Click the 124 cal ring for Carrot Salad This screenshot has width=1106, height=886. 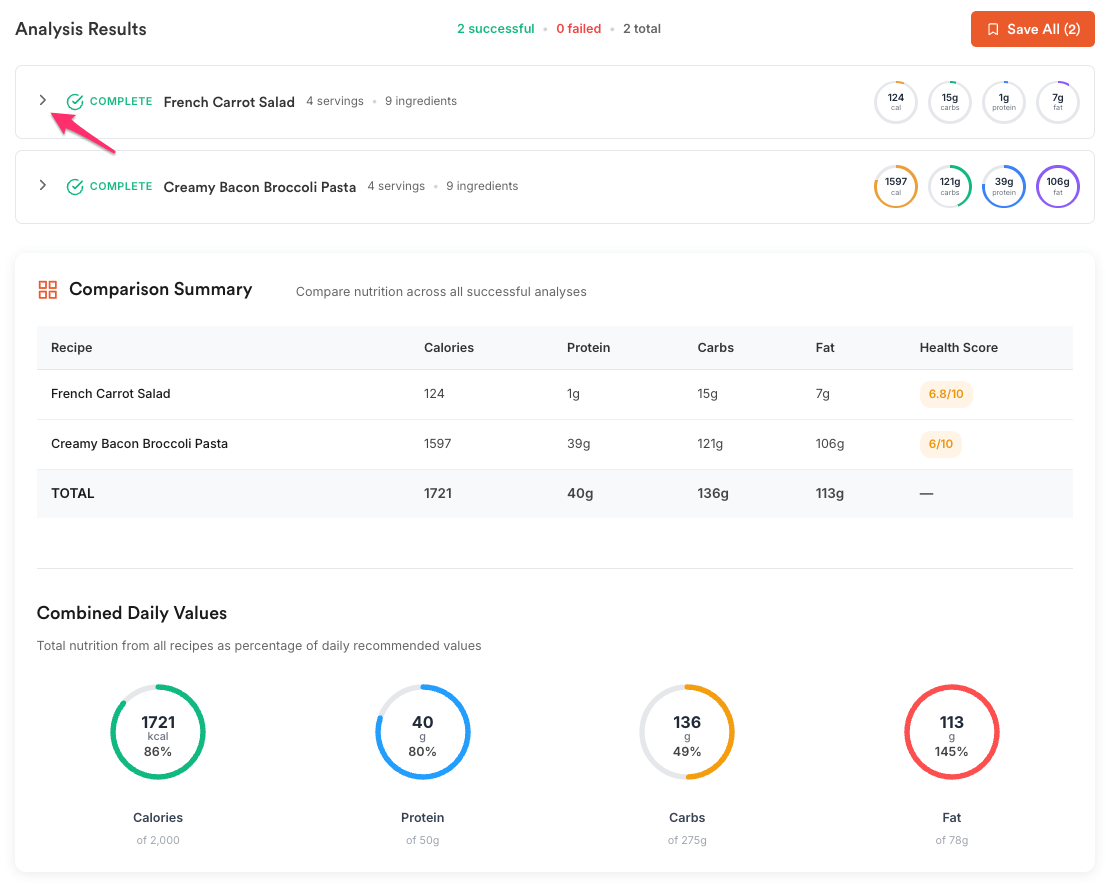click(895, 102)
